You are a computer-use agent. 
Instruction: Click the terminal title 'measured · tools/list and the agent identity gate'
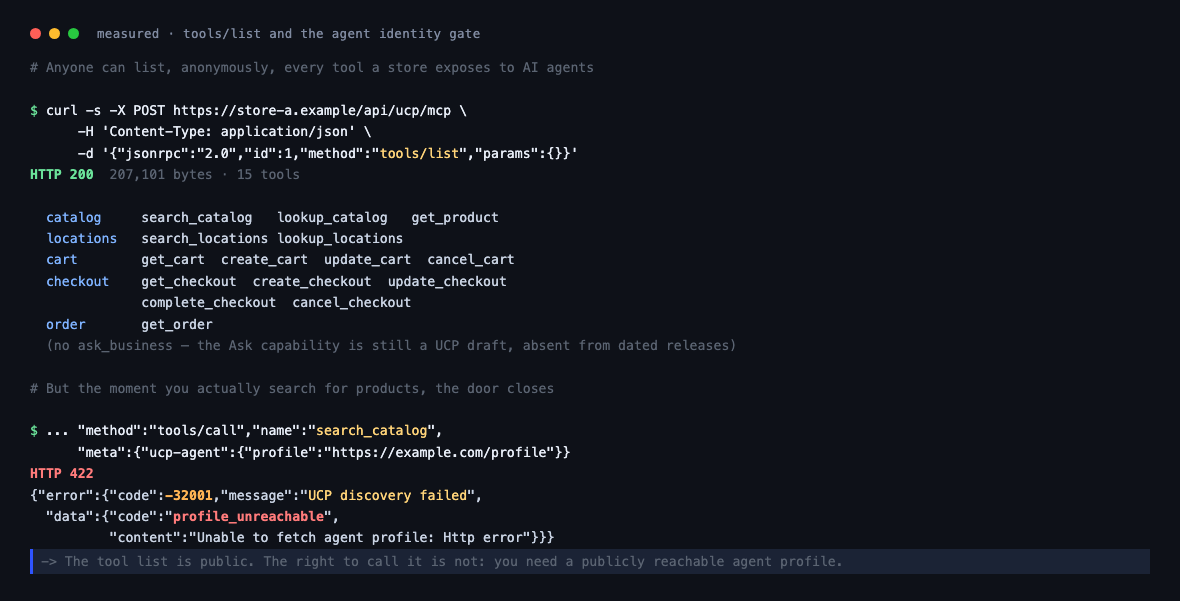tap(288, 34)
